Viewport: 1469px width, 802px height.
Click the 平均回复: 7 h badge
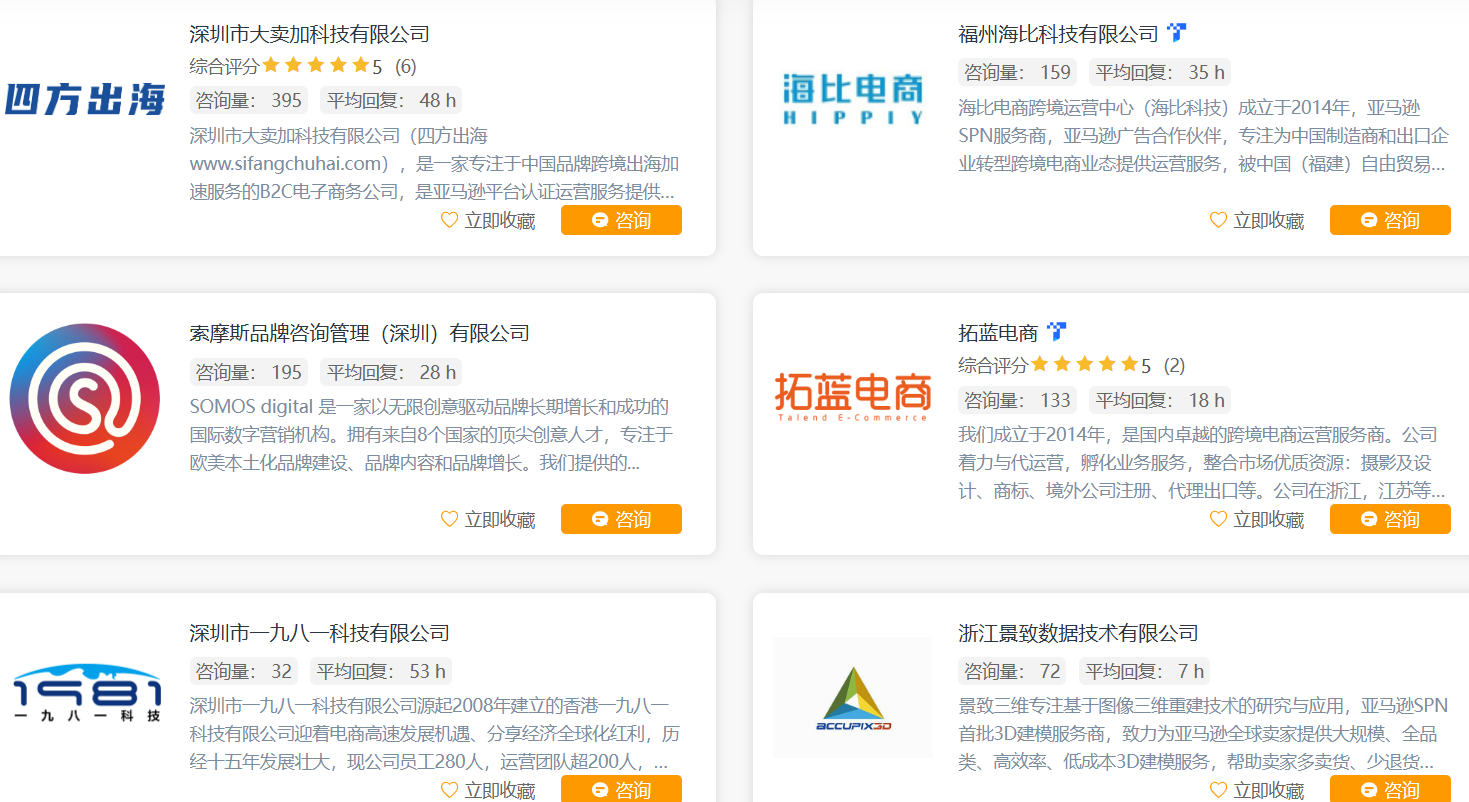coord(1145,671)
